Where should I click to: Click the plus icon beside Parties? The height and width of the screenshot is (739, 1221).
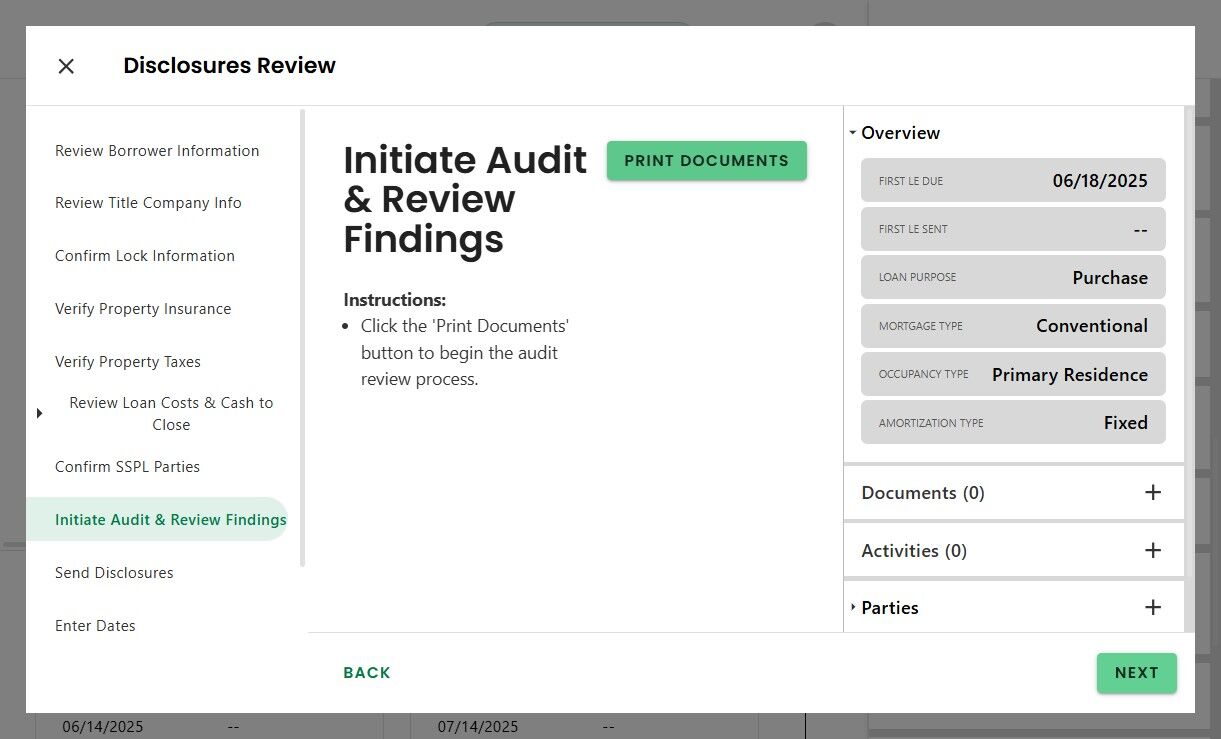pyautogui.click(x=1152, y=607)
